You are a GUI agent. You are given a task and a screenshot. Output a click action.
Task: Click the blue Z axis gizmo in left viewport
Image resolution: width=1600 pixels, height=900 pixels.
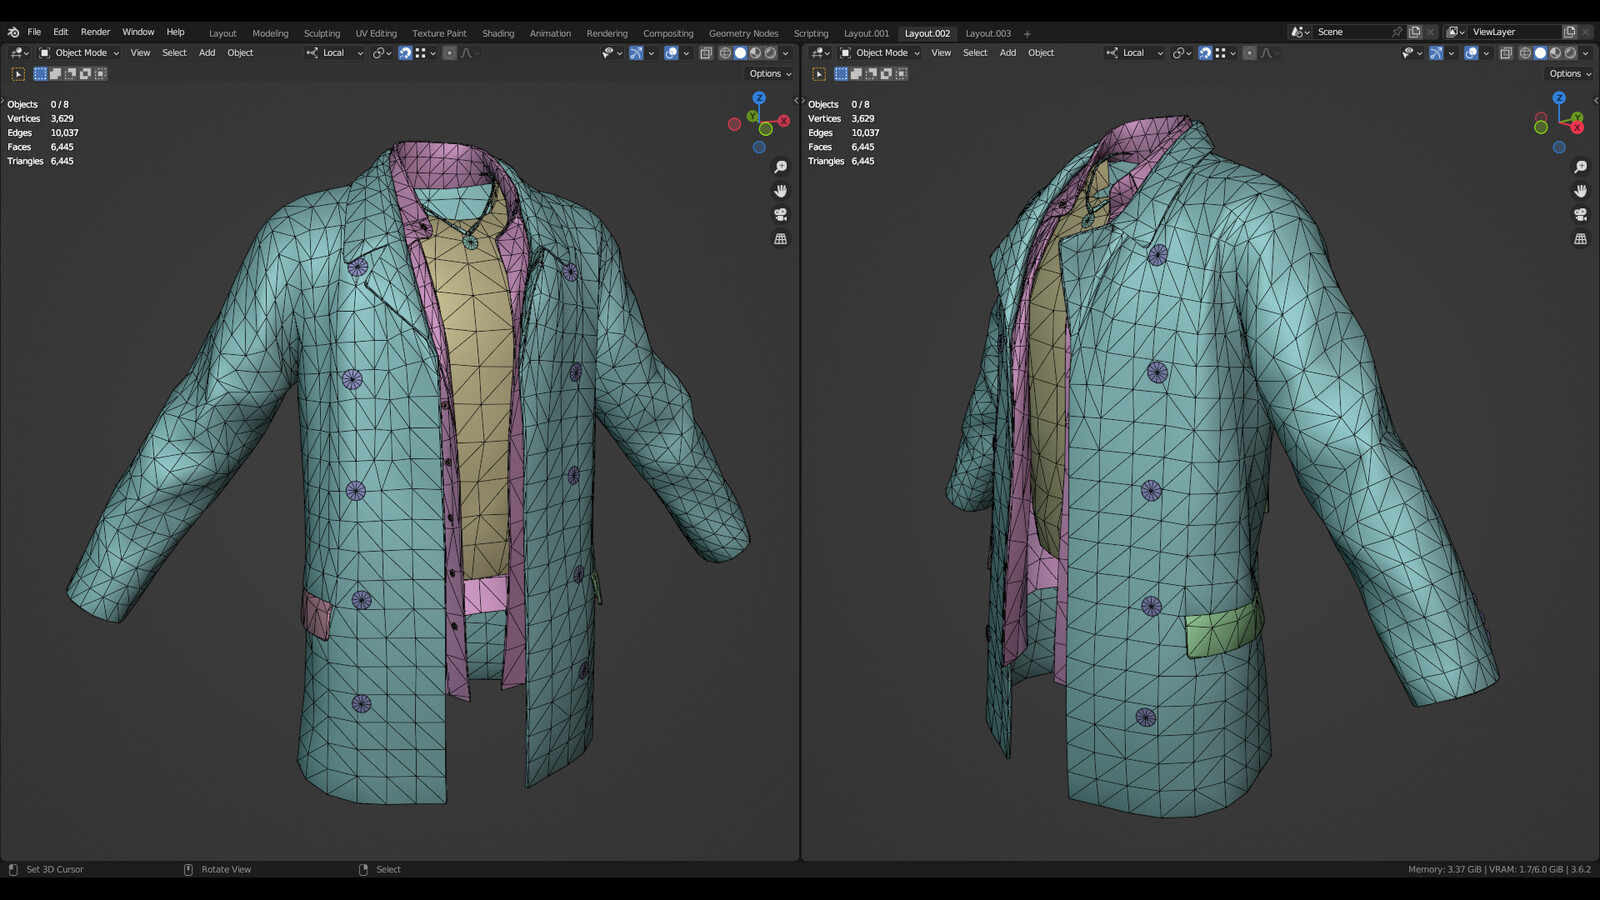[759, 98]
